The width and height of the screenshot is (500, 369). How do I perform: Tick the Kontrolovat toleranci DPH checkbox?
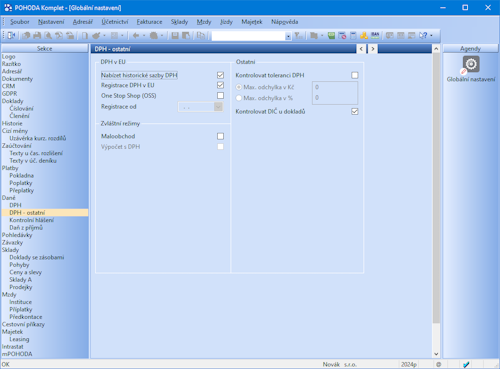click(x=355, y=75)
